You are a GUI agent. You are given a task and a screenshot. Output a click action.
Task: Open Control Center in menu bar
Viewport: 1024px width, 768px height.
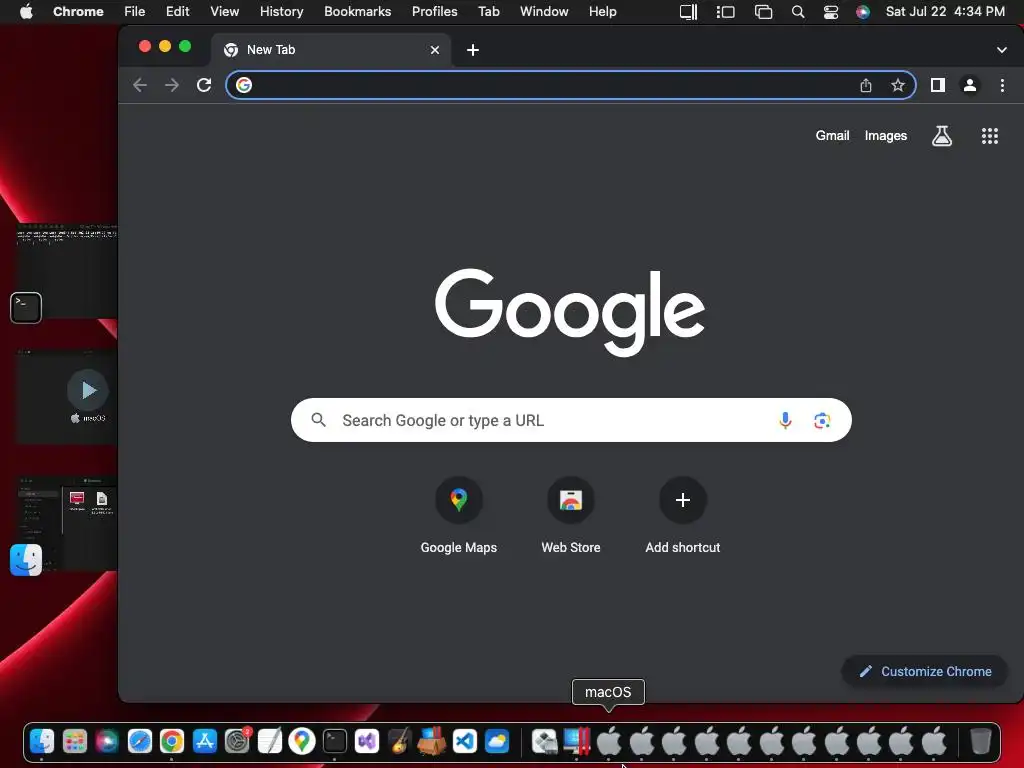pyautogui.click(x=831, y=12)
